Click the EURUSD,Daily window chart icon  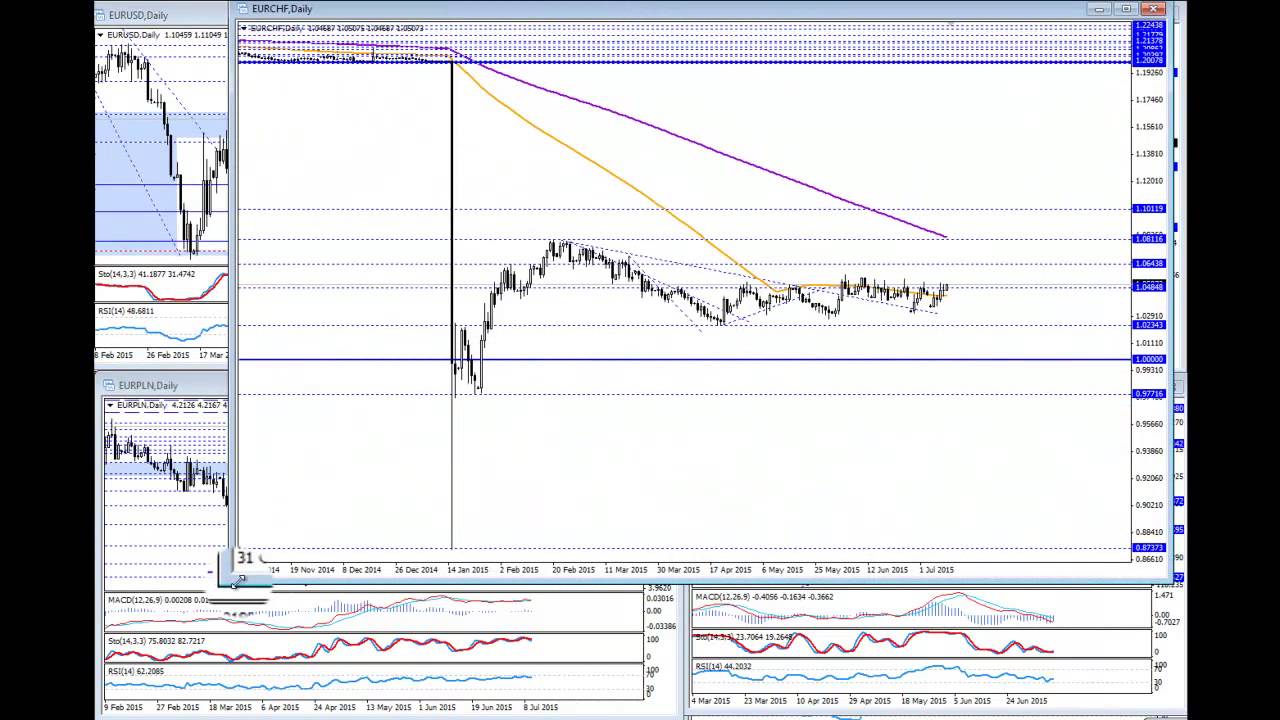[x=101, y=15]
